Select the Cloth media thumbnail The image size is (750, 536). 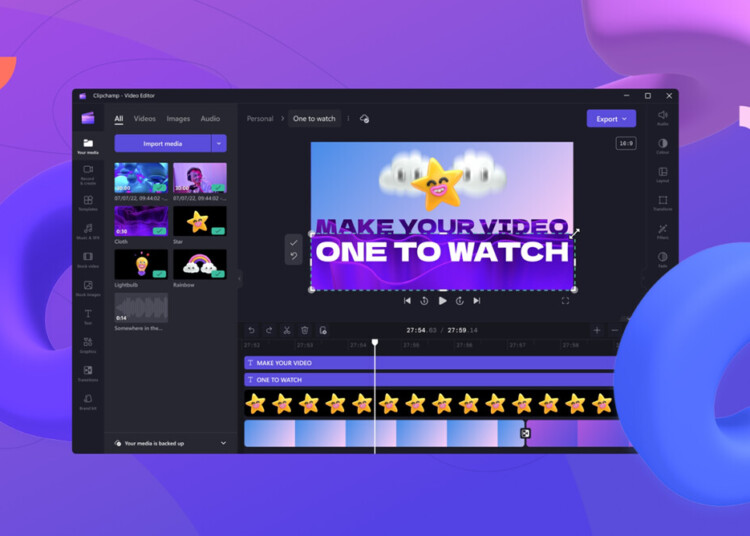tap(141, 221)
